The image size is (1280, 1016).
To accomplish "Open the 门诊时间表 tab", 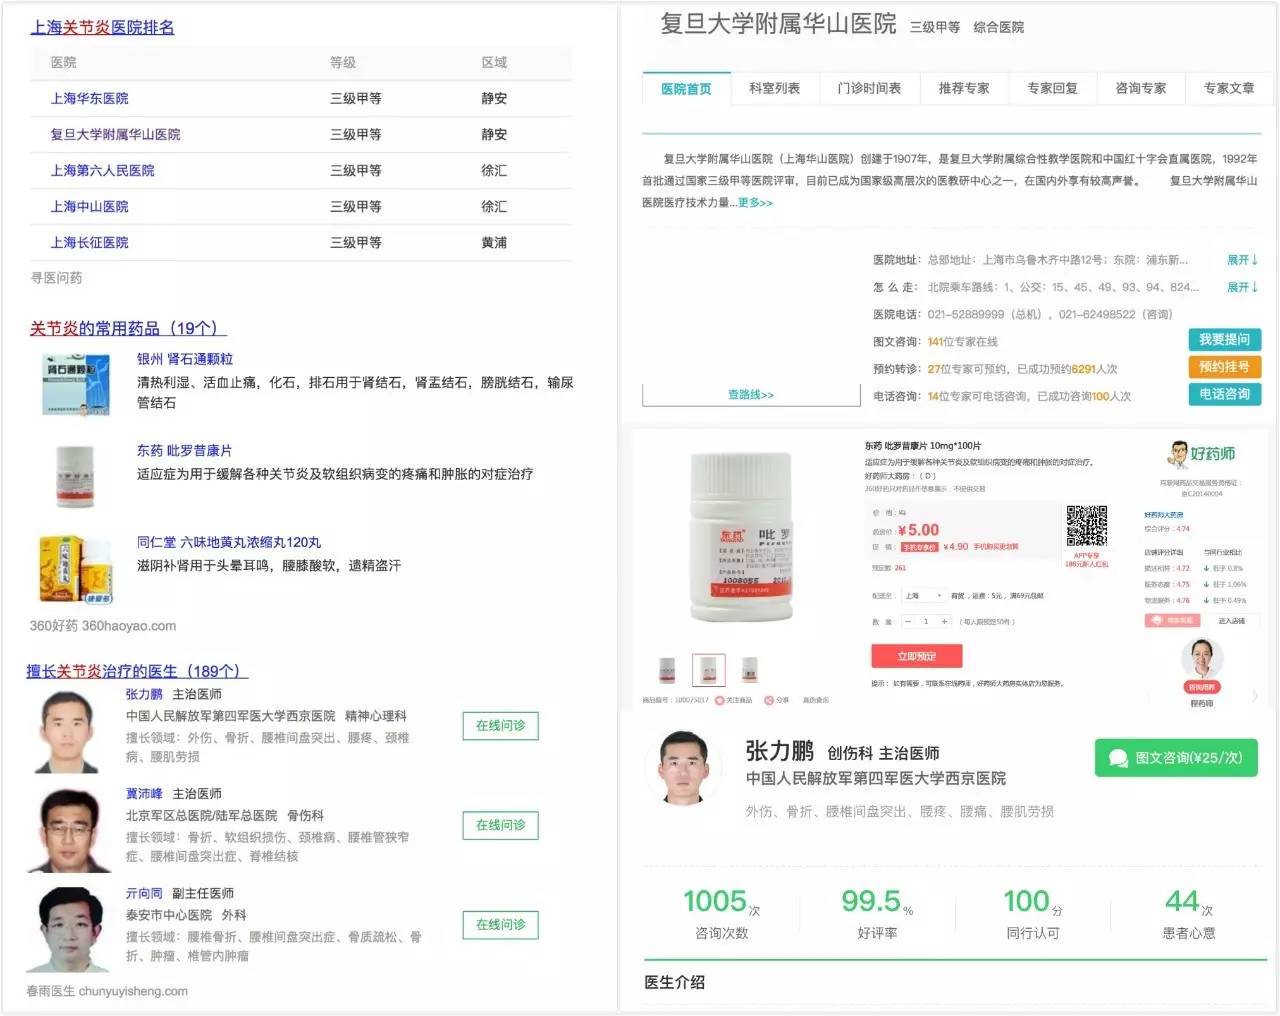I will point(869,89).
